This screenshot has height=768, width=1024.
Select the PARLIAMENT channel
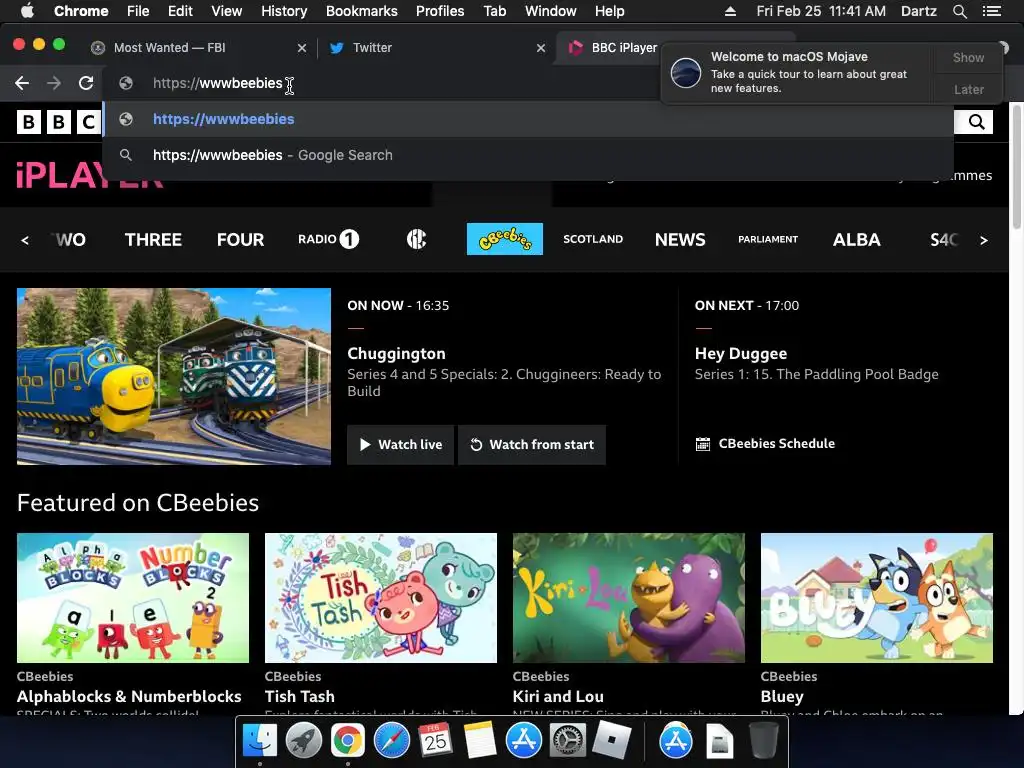[x=768, y=239]
